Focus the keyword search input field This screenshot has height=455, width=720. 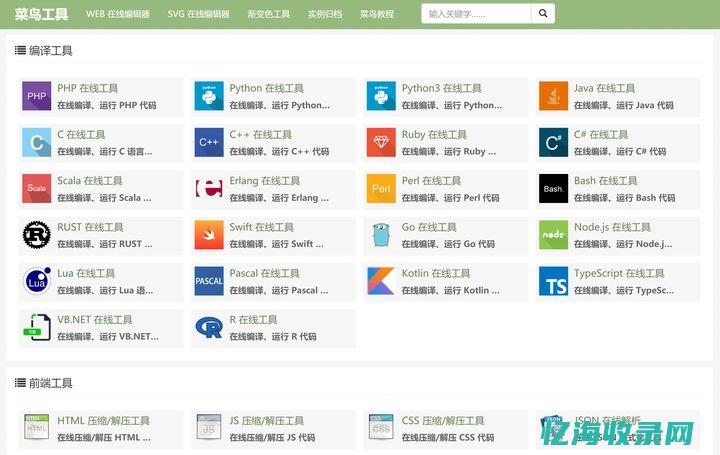476,14
